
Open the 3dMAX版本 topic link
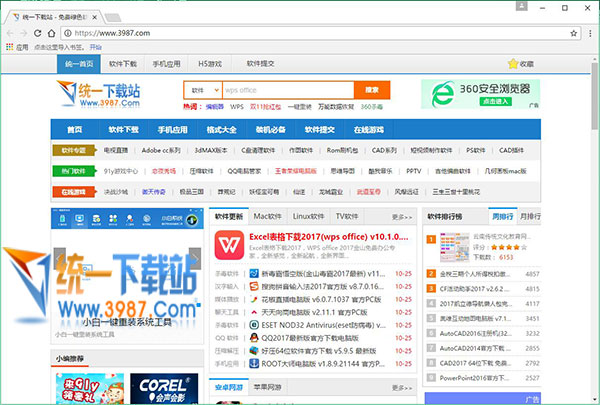211,150
